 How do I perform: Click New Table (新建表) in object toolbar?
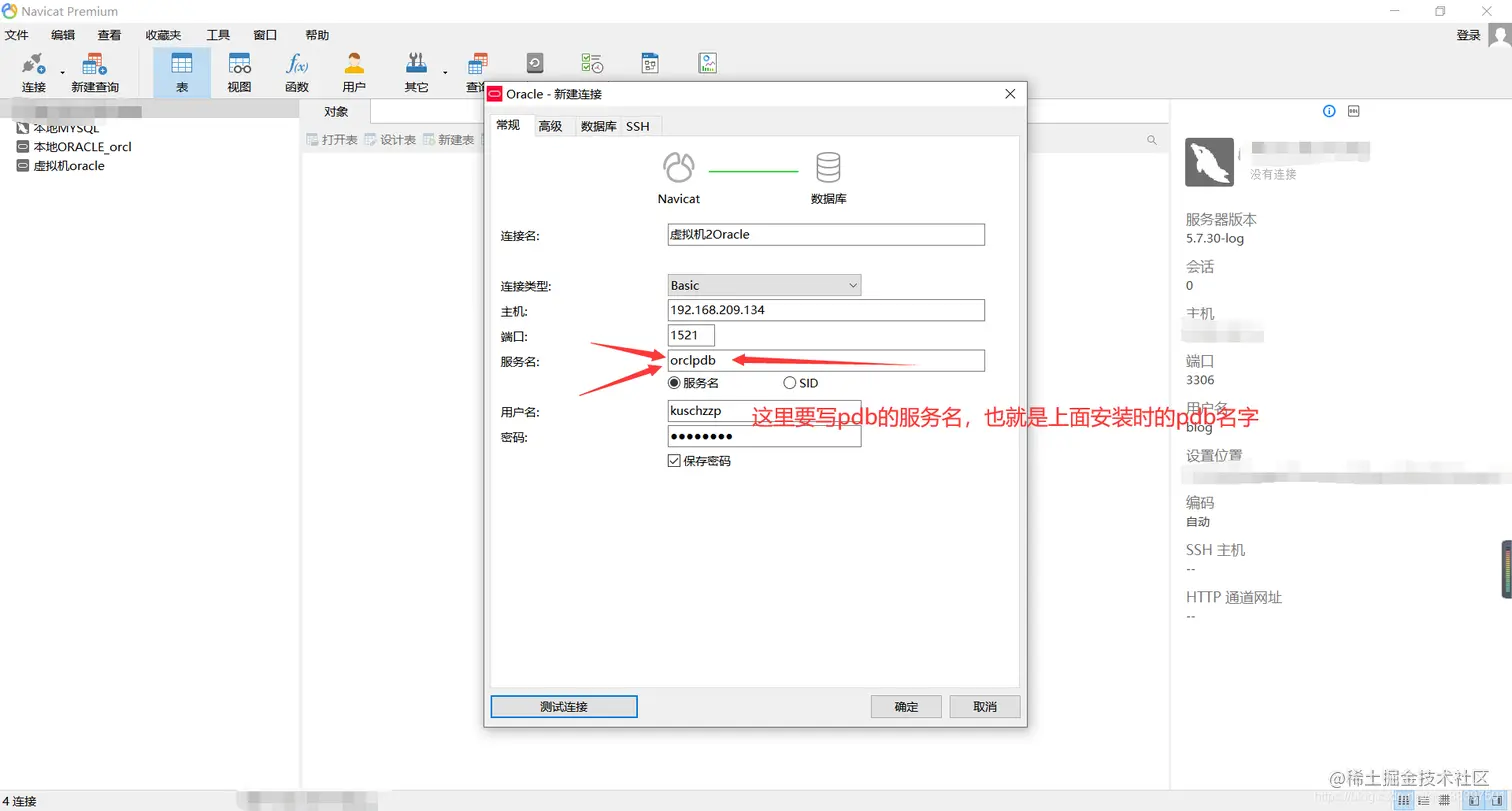click(x=448, y=140)
